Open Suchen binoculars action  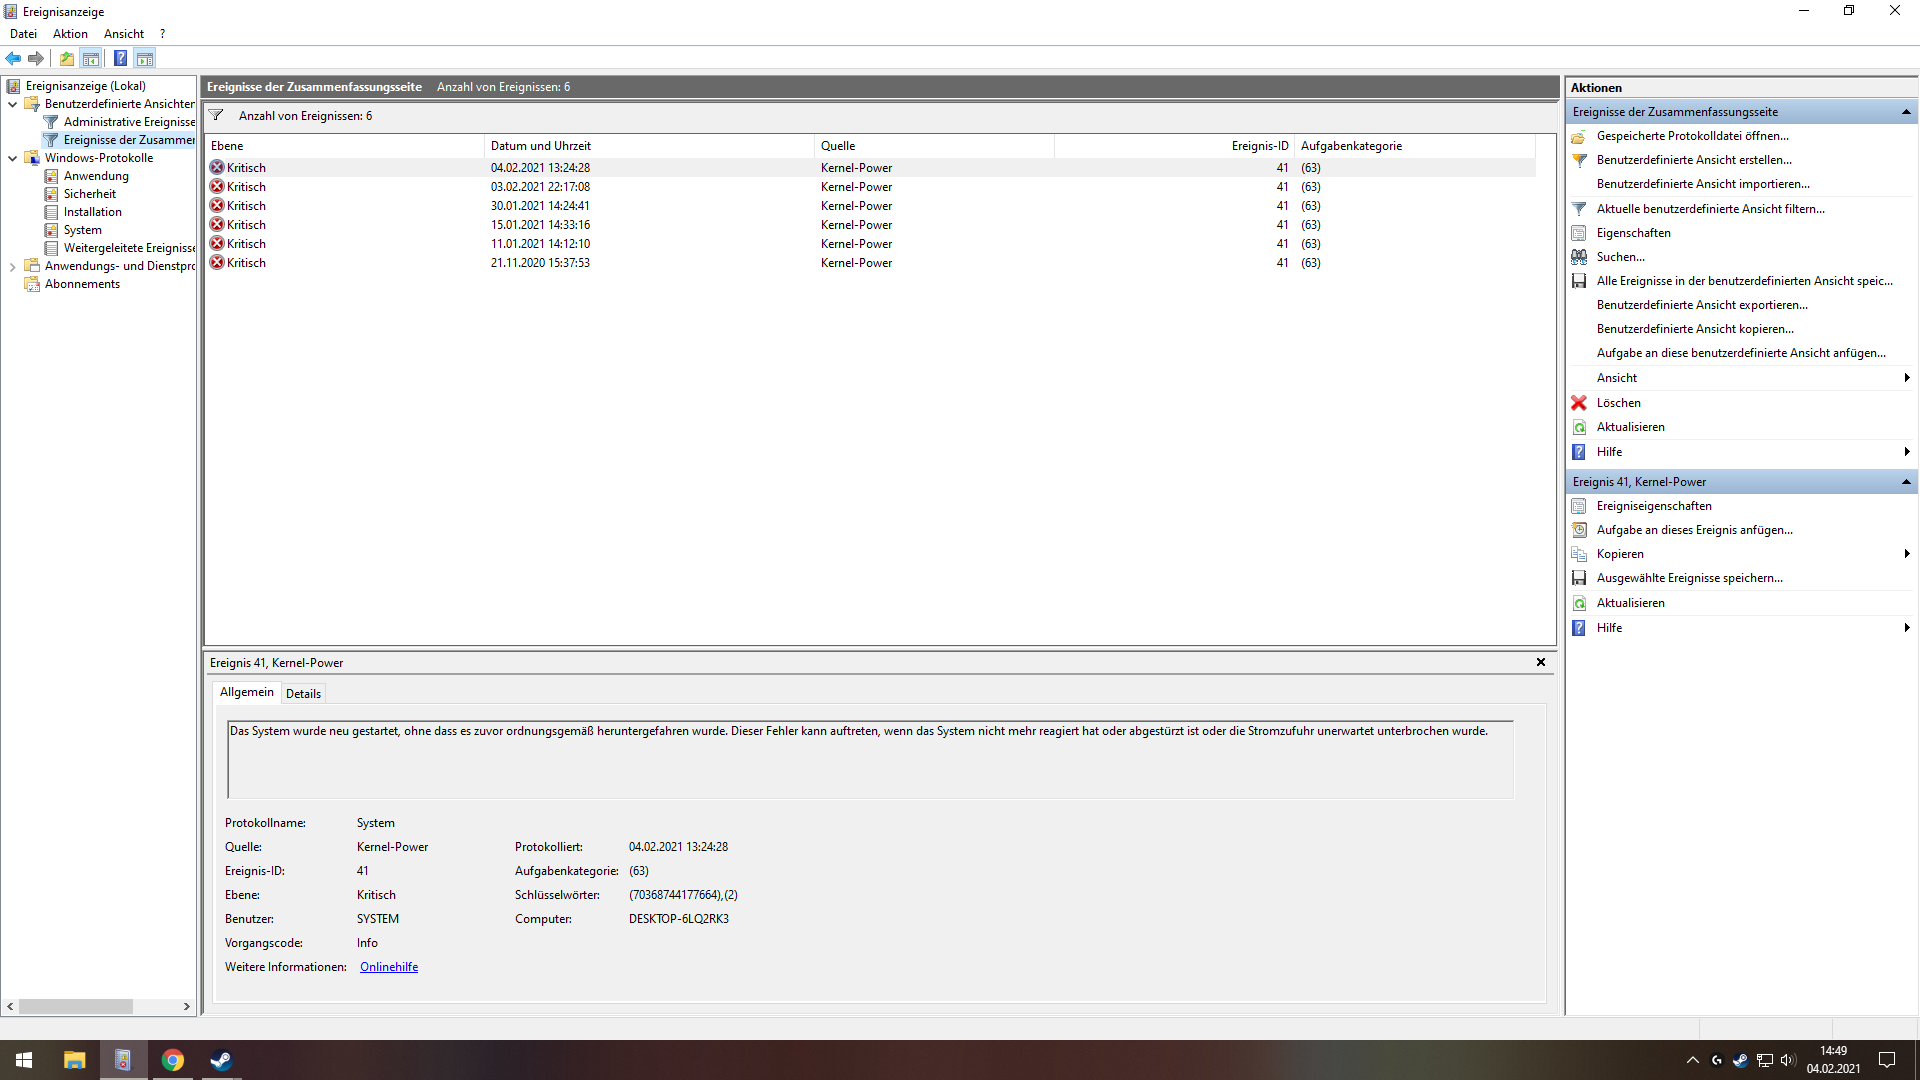click(x=1620, y=257)
